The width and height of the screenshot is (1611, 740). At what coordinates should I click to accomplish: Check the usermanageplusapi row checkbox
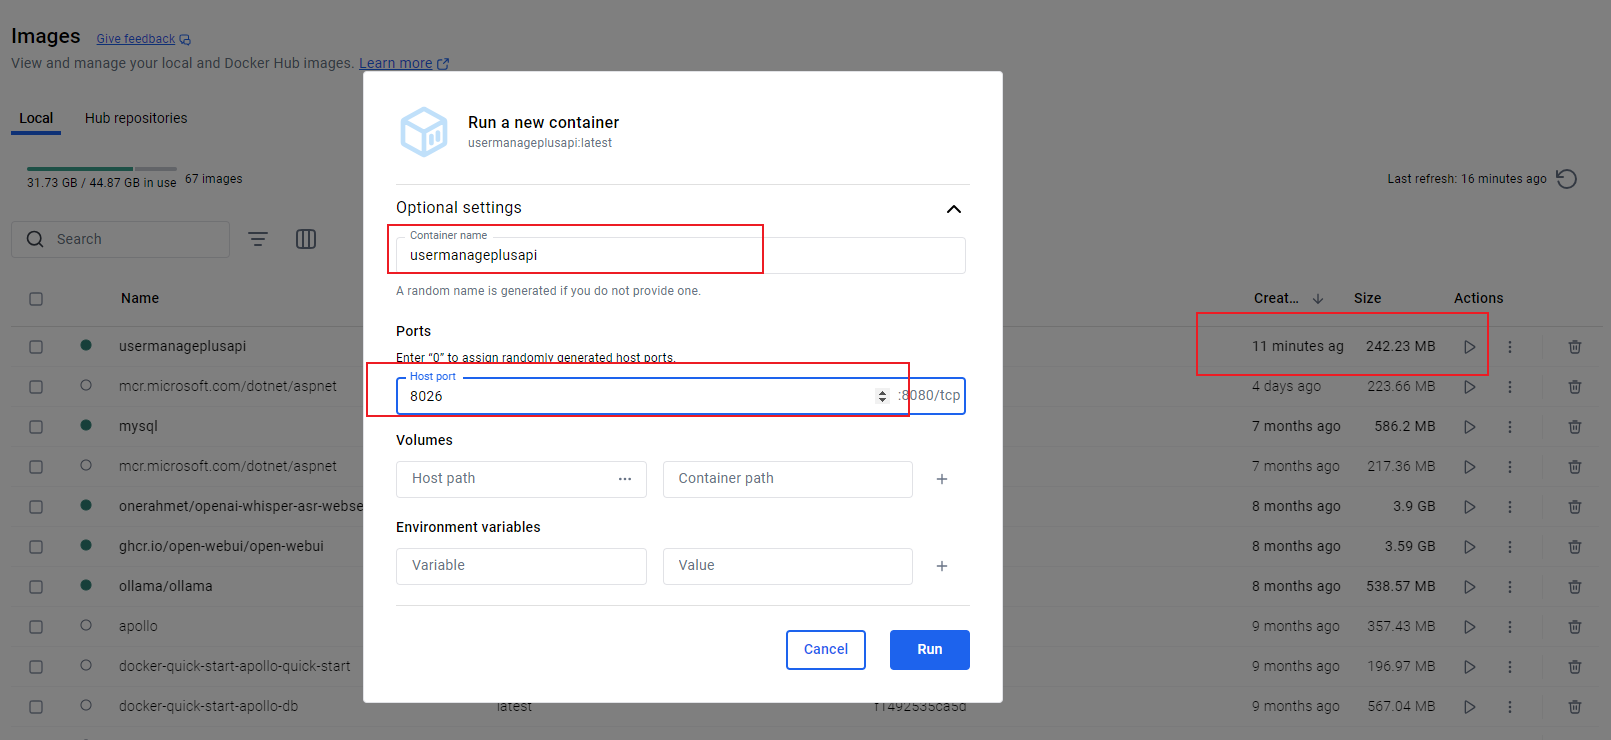coord(36,347)
